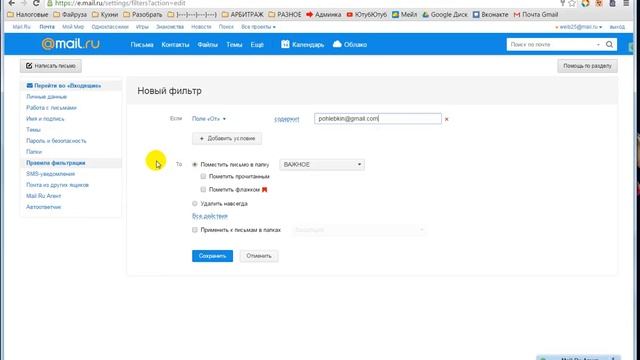Open Личные данные settings

click(47, 97)
